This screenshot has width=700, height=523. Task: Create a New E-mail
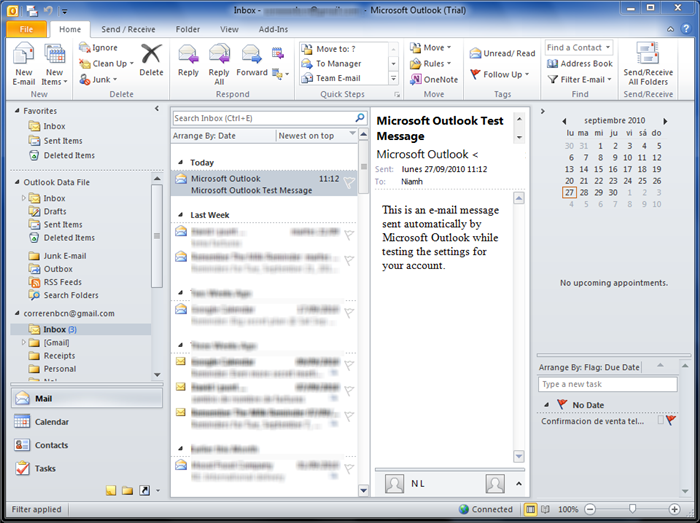point(24,63)
